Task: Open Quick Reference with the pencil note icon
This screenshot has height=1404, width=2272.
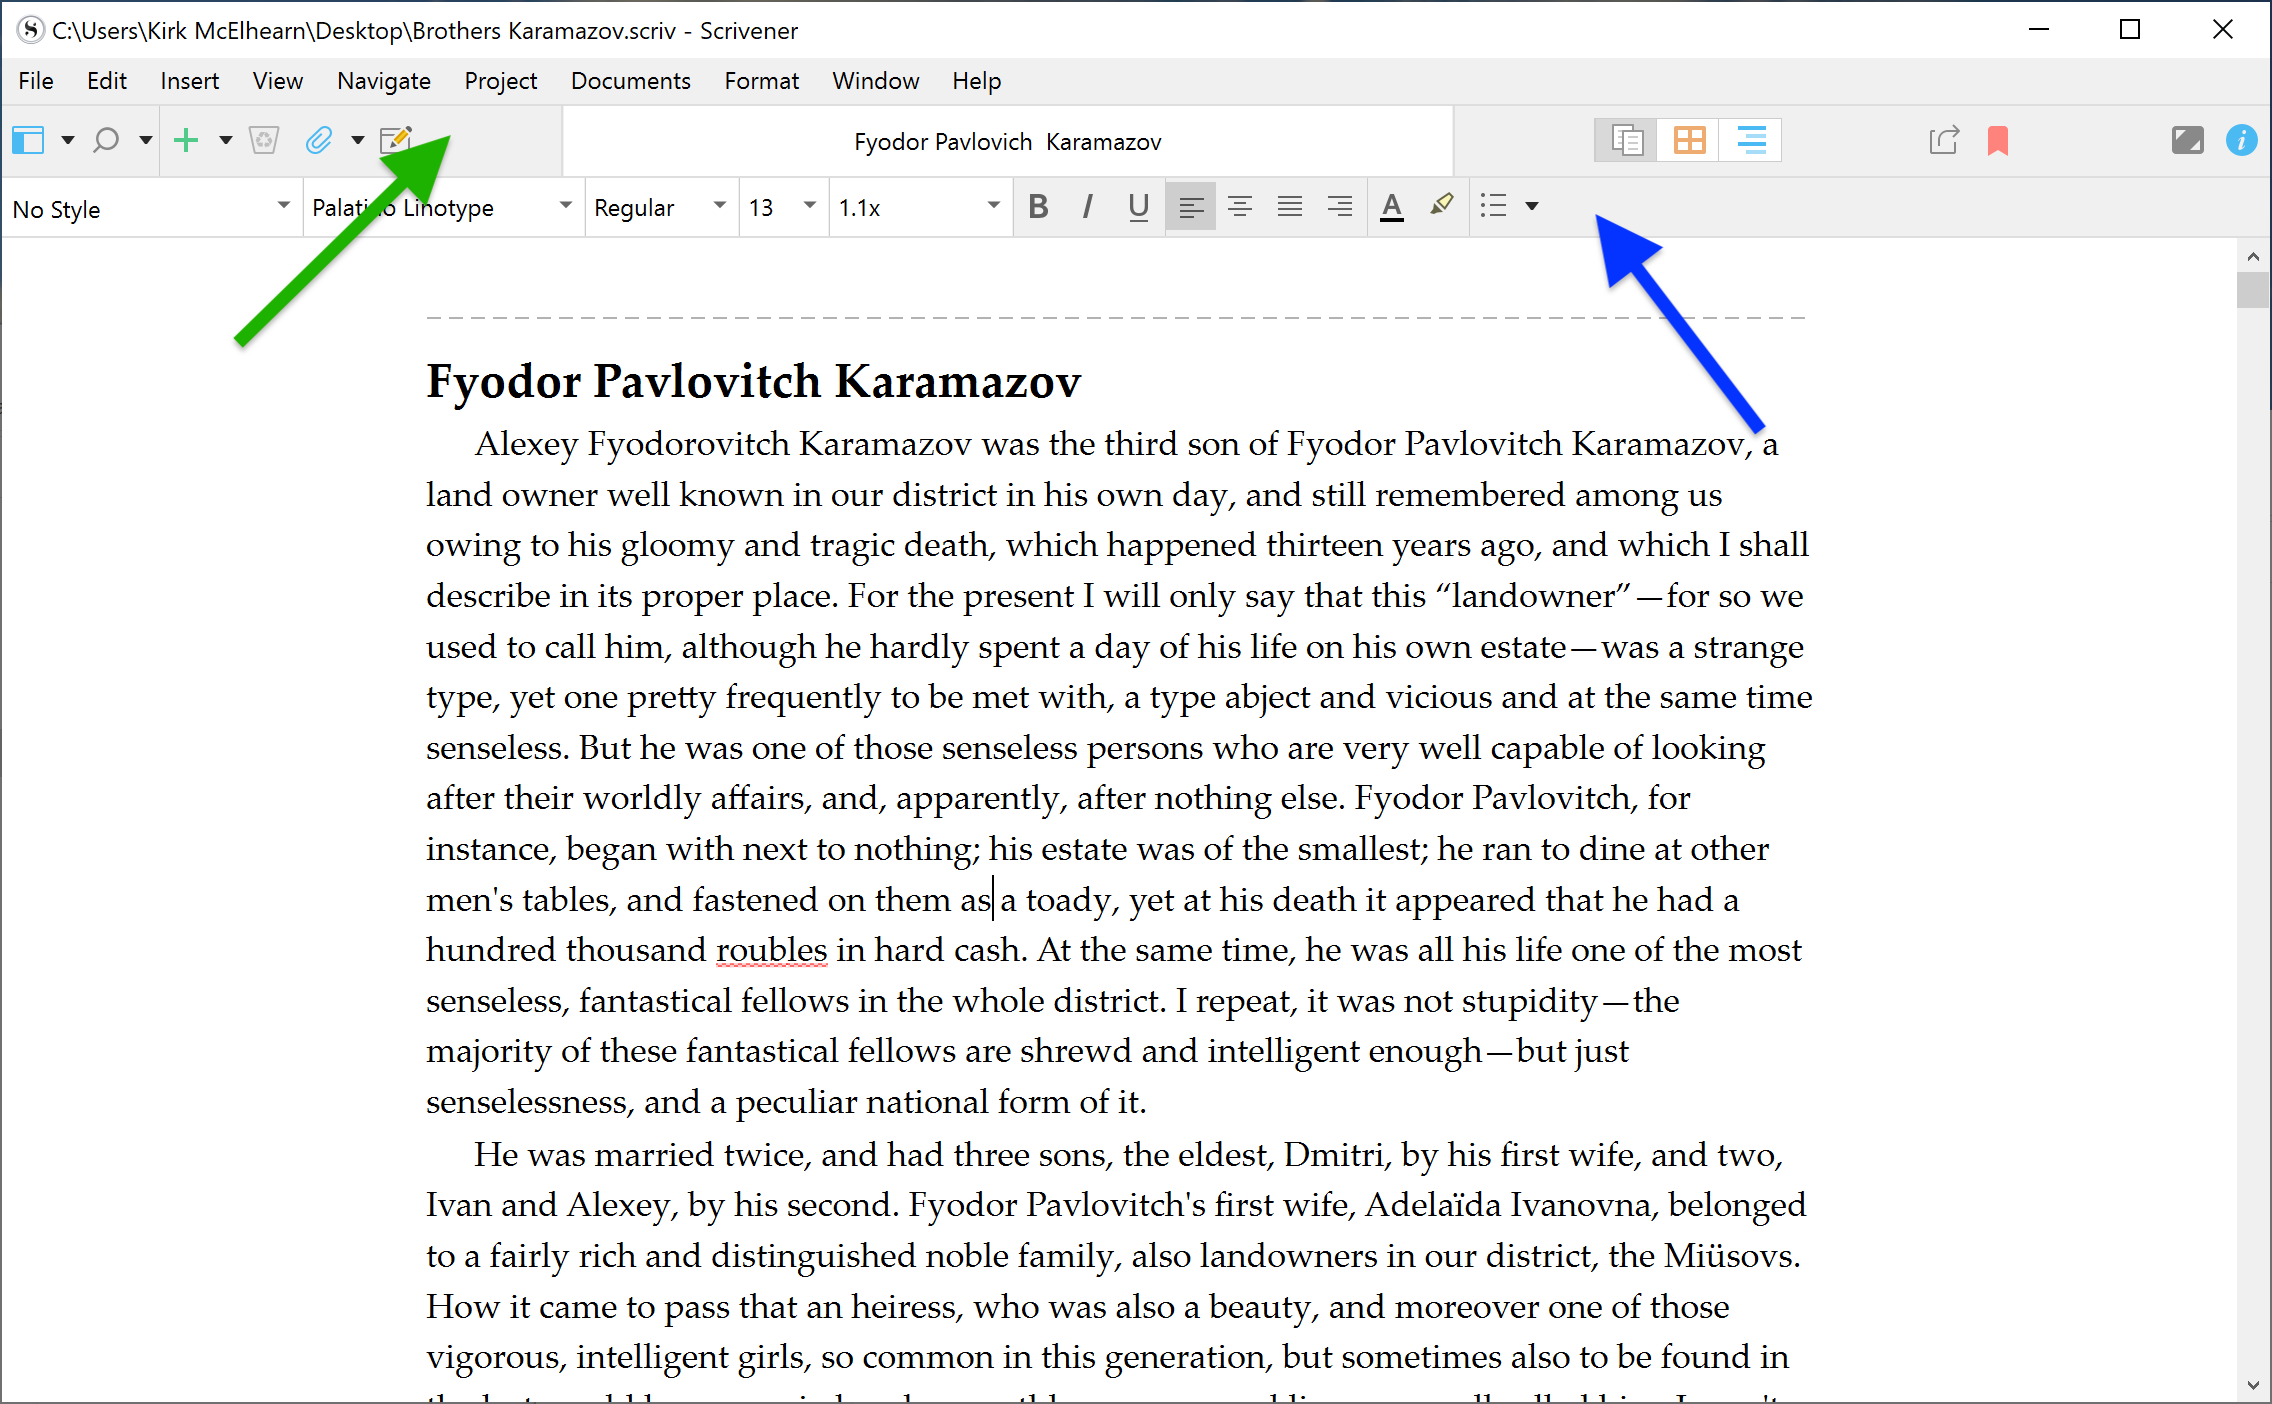Action: click(x=396, y=140)
